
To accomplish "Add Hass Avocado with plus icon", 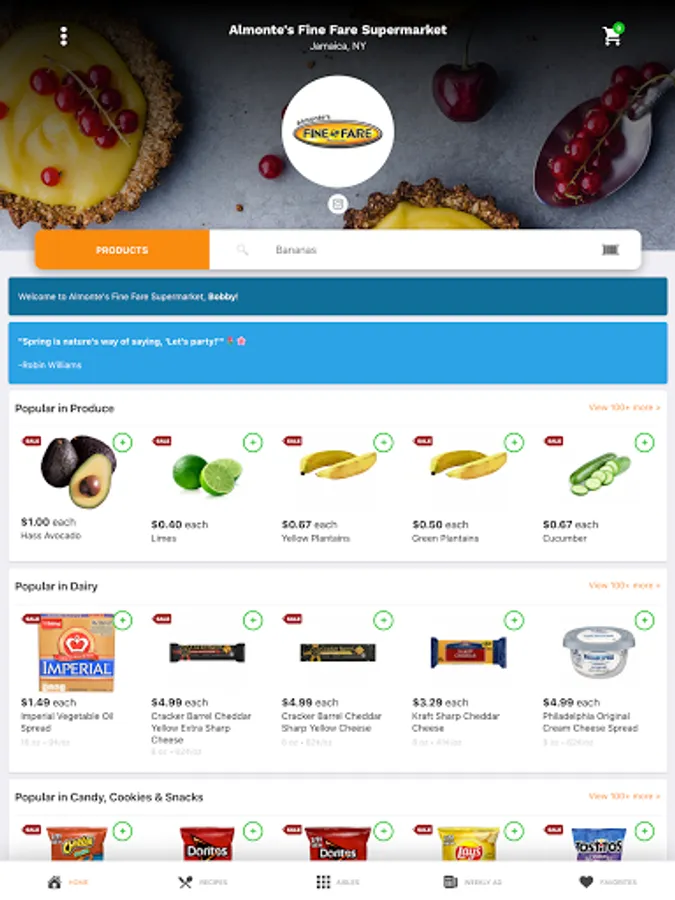I will click(122, 443).
